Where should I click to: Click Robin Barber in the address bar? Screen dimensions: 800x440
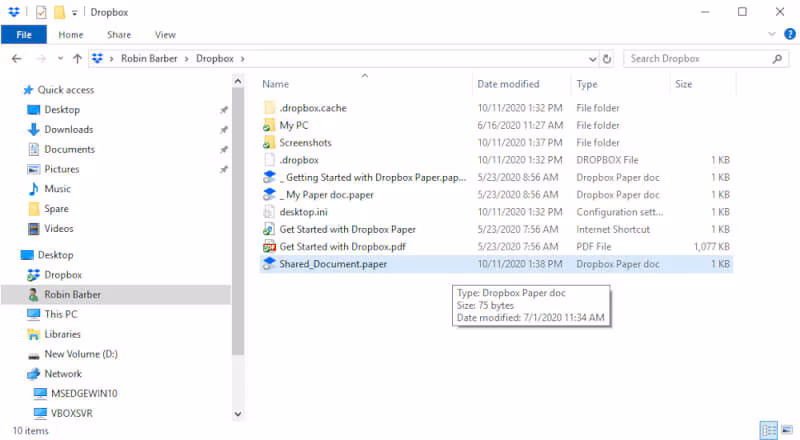[149, 59]
